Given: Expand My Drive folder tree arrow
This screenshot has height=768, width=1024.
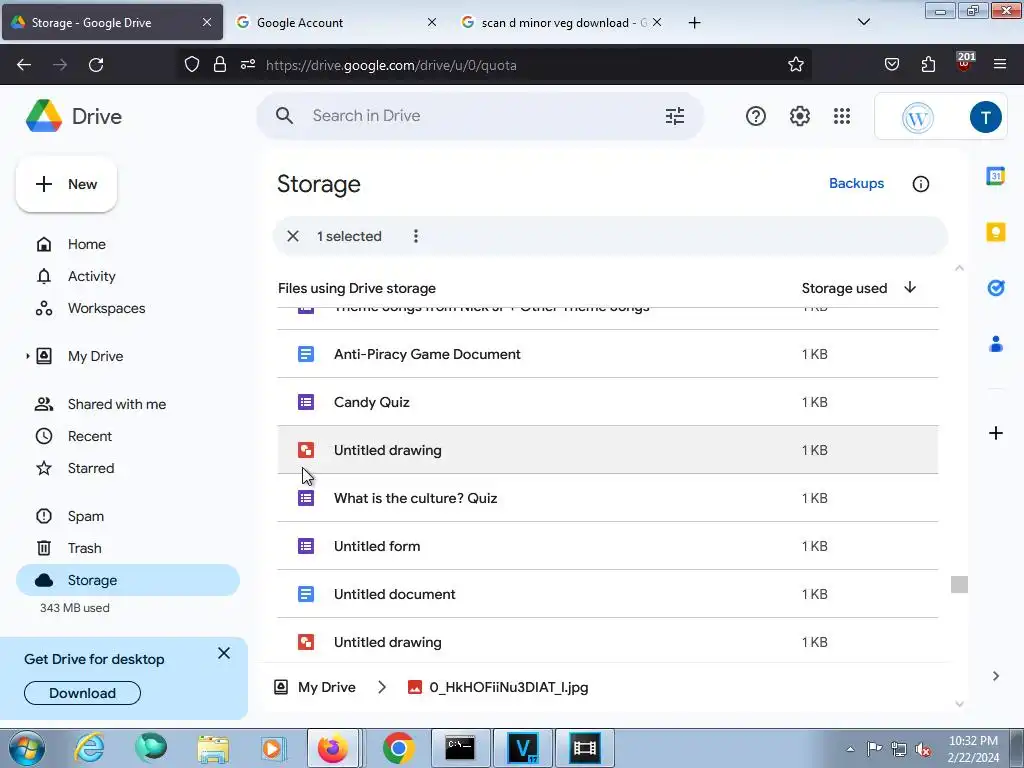Looking at the screenshot, I should pyautogui.click(x=27, y=356).
